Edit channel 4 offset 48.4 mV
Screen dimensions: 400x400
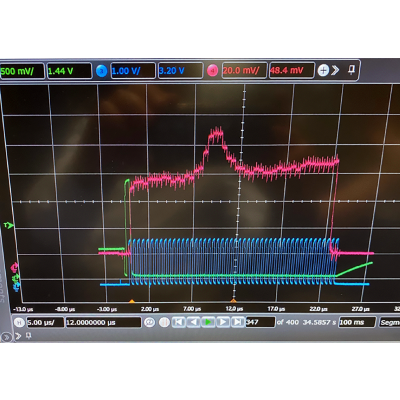pyautogui.click(x=292, y=70)
